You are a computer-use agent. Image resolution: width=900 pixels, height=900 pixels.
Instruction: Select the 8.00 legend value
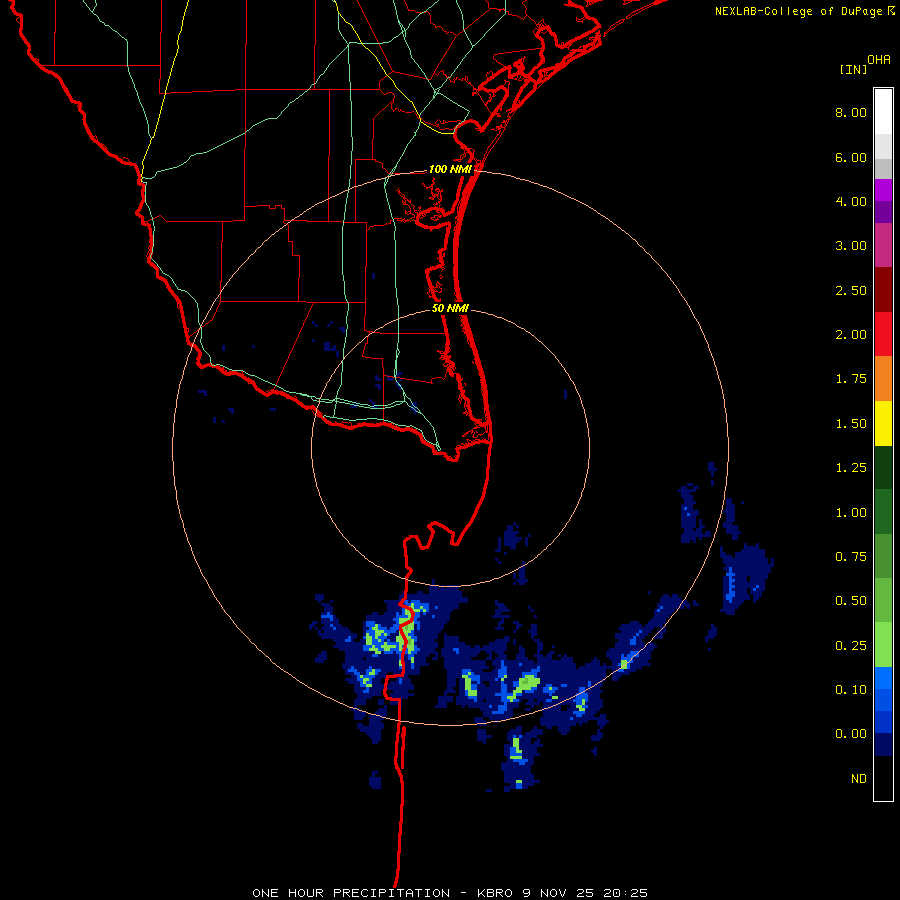tap(851, 112)
